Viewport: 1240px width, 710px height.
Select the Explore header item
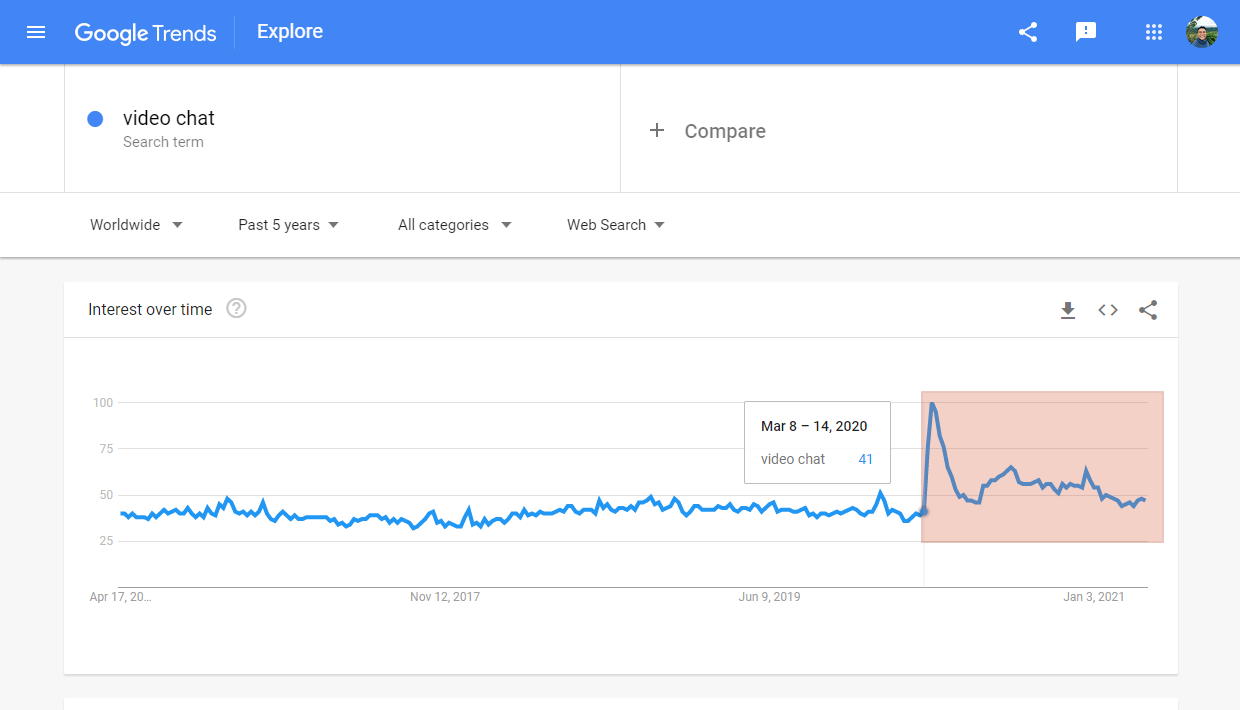(290, 31)
